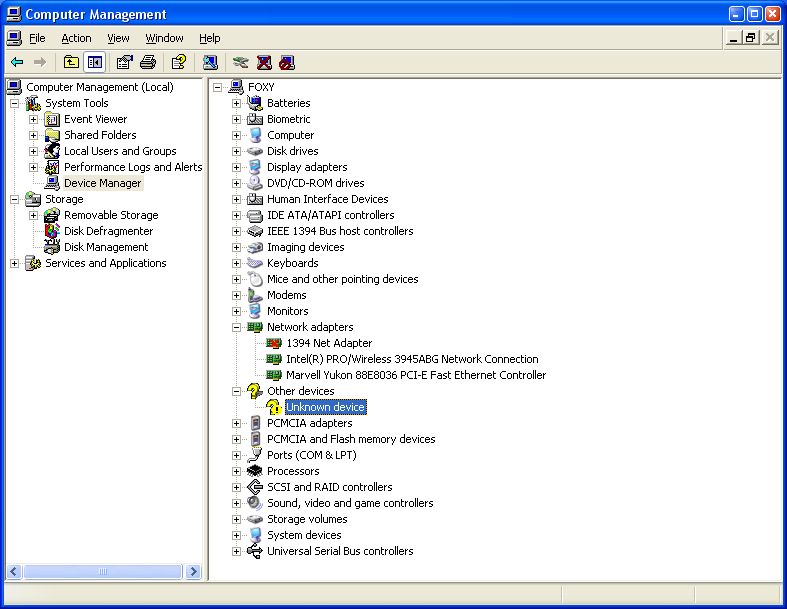Restore the inner MMC child window
787x609 pixels.
[x=751, y=38]
